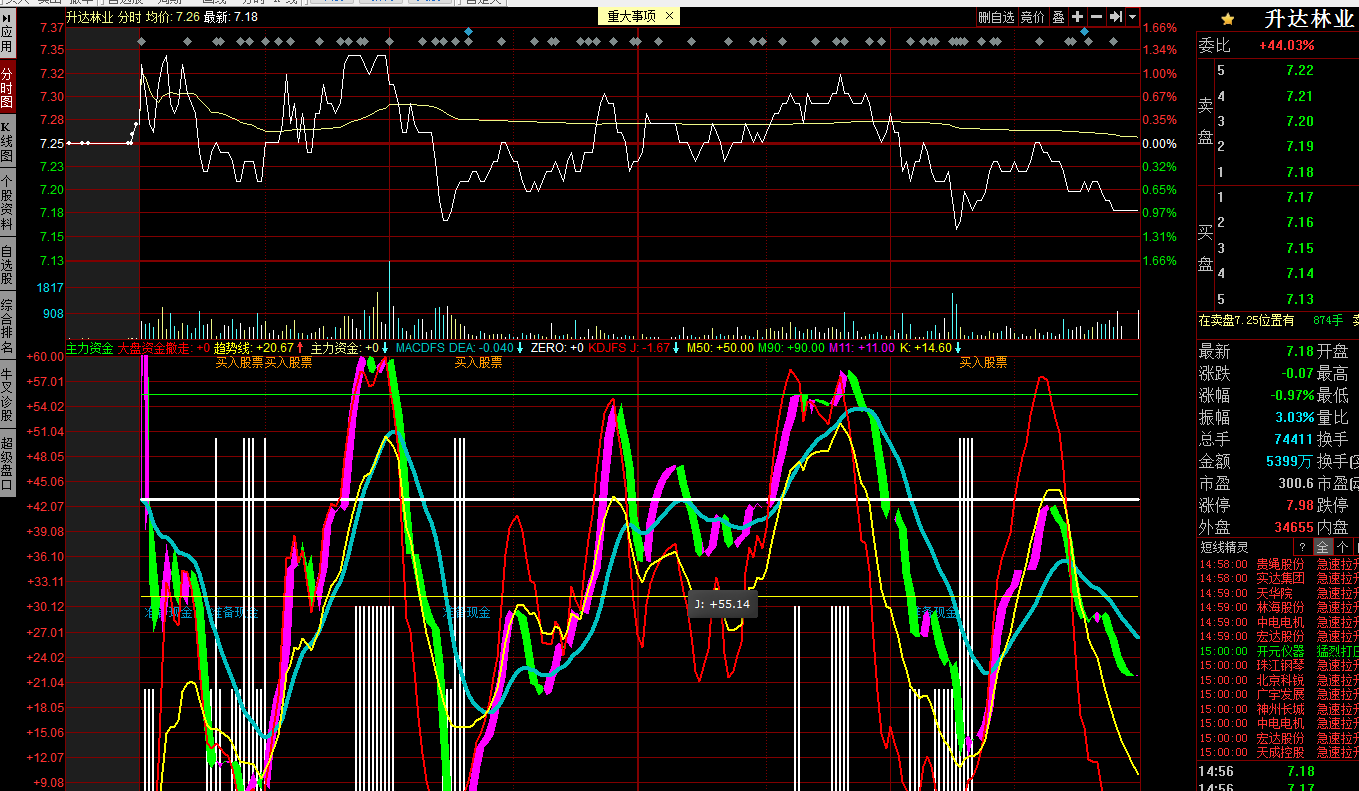This screenshot has height=791, width=1359.
Task: Click sell level 5 price 7.22
Action: (1300, 71)
